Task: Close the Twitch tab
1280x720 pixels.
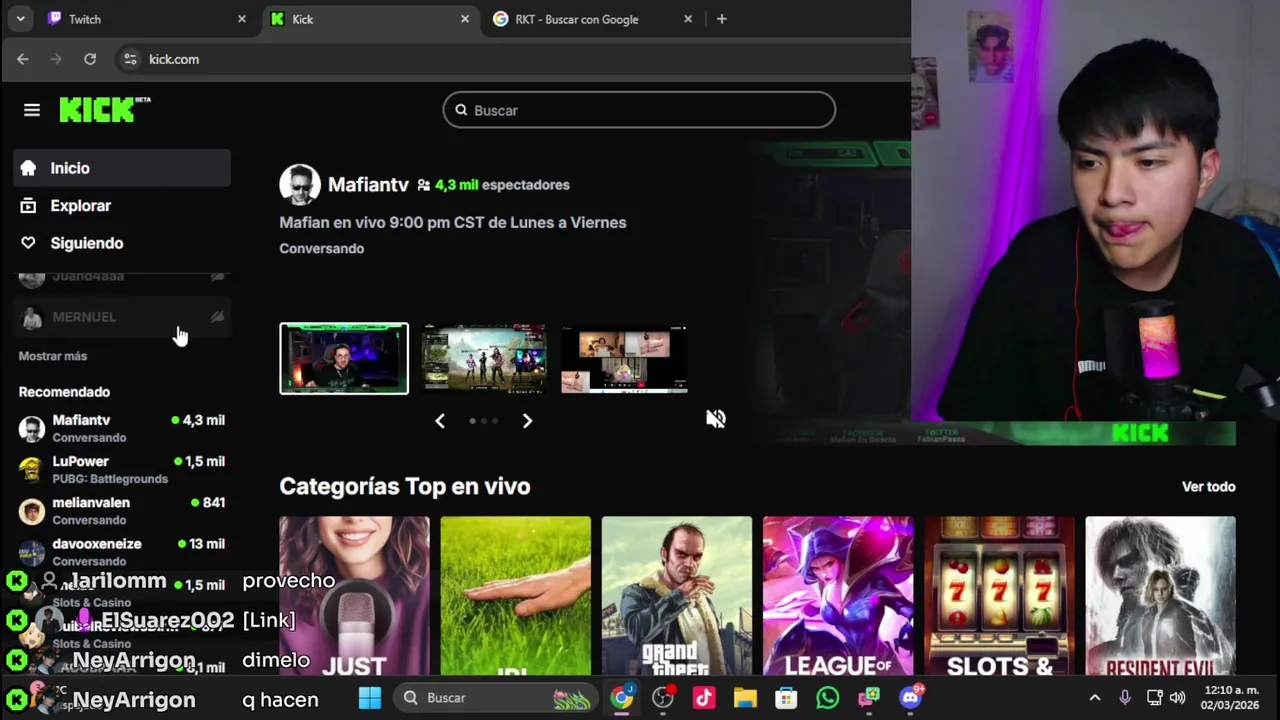Action: point(241,19)
